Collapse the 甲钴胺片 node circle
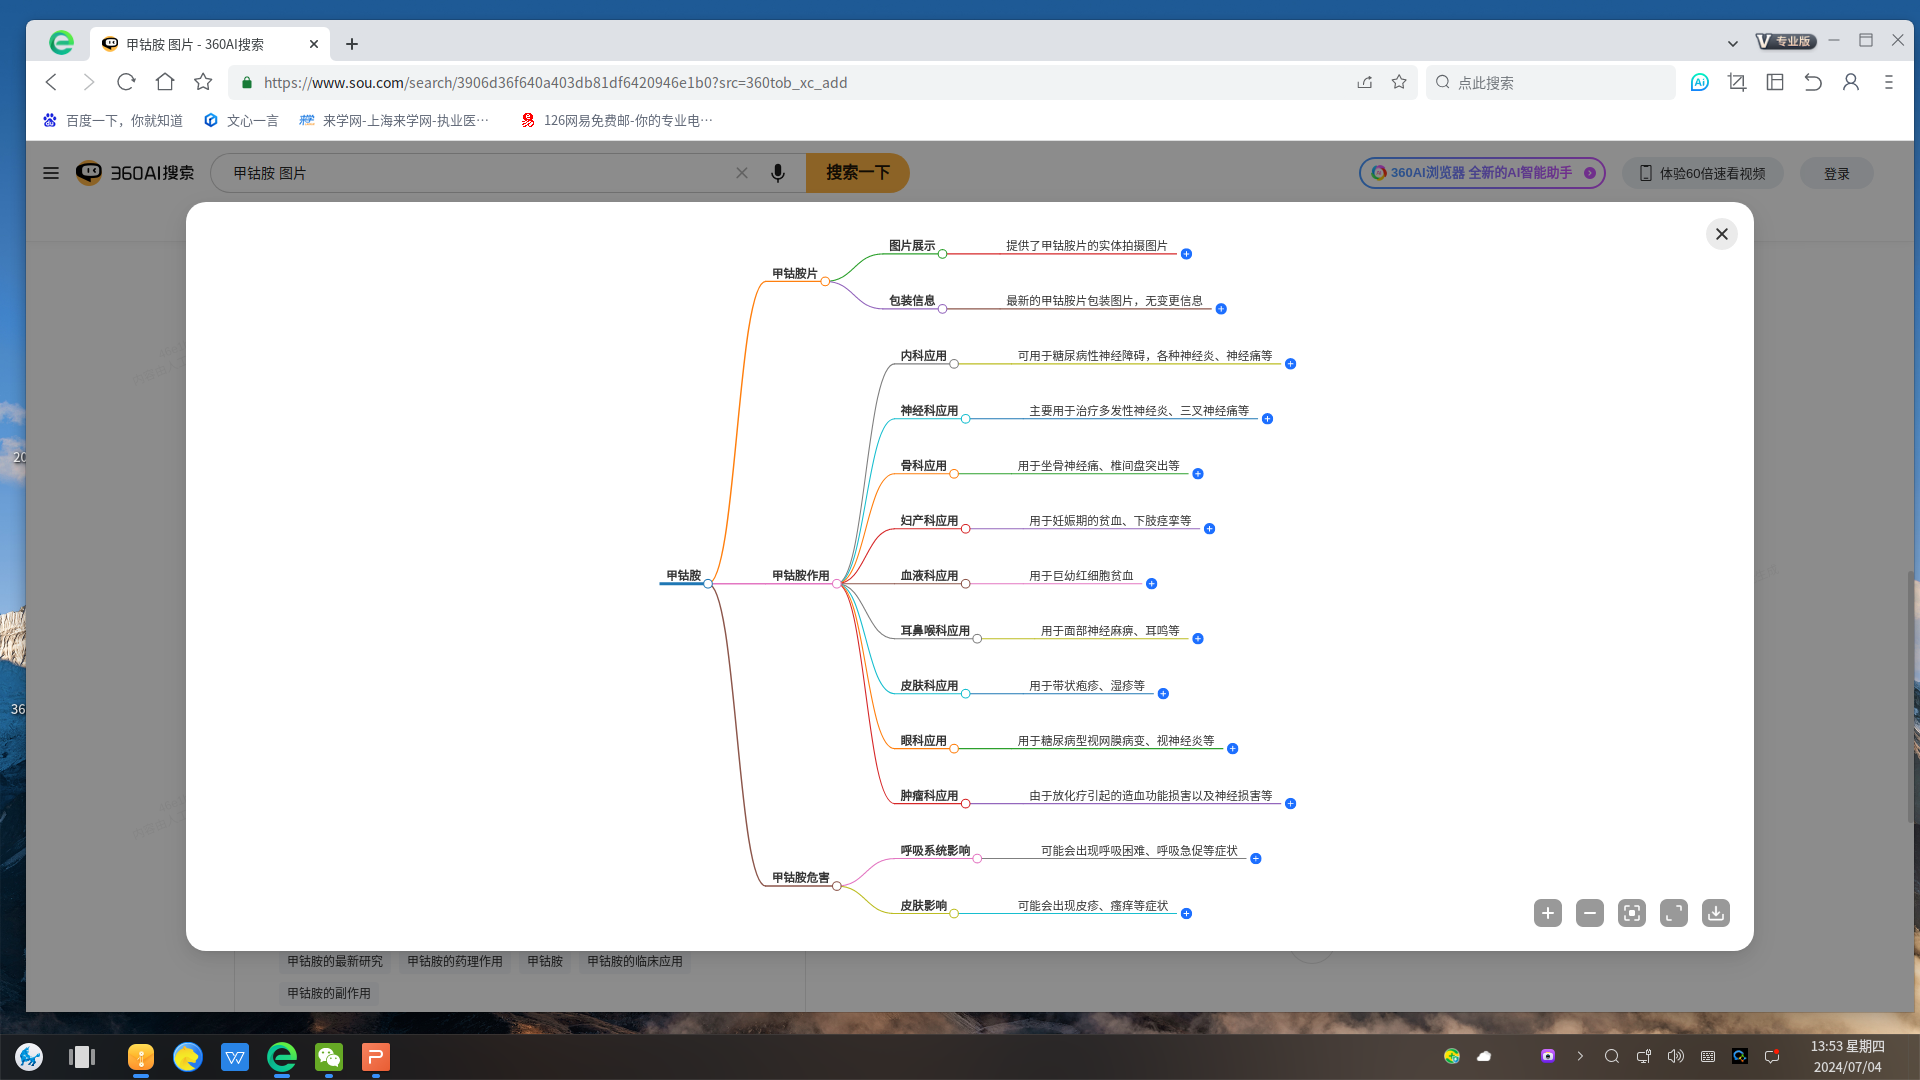This screenshot has height=1080, width=1920. (x=825, y=281)
